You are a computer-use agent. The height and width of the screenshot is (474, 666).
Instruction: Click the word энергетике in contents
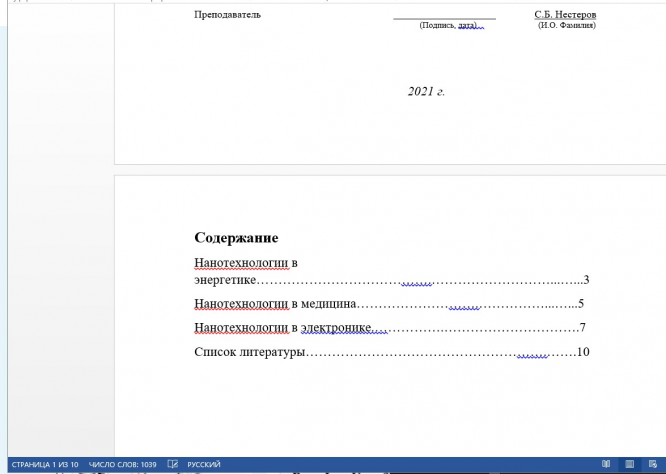tap(225, 280)
